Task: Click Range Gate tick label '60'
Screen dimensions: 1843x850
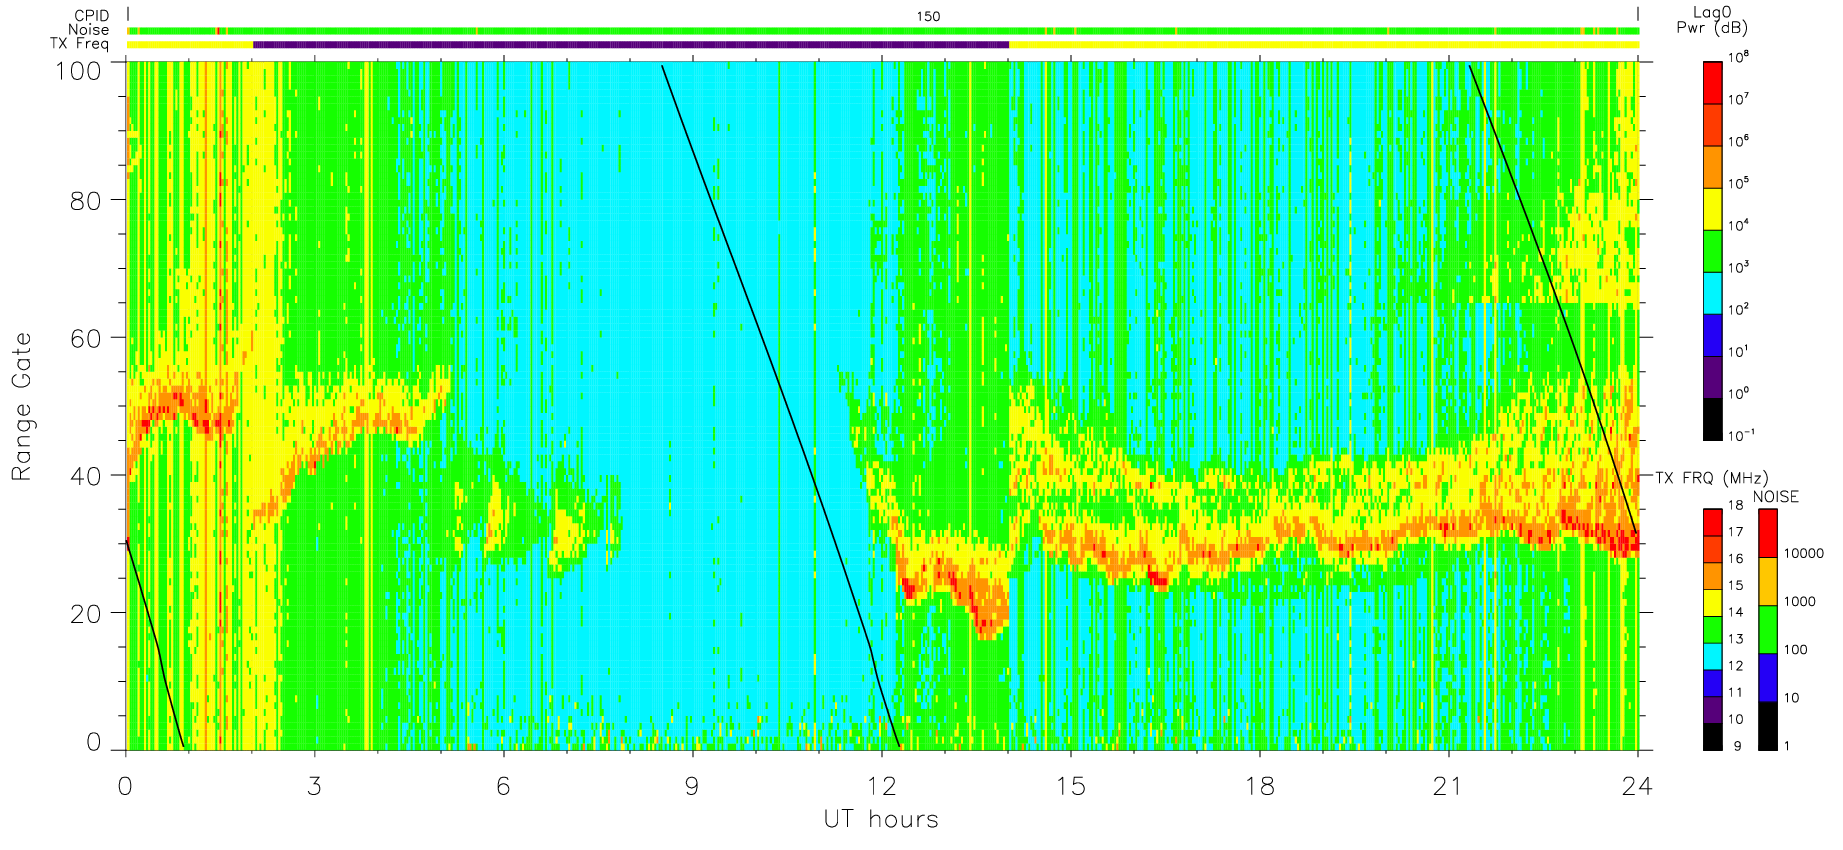Action: (x=86, y=338)
